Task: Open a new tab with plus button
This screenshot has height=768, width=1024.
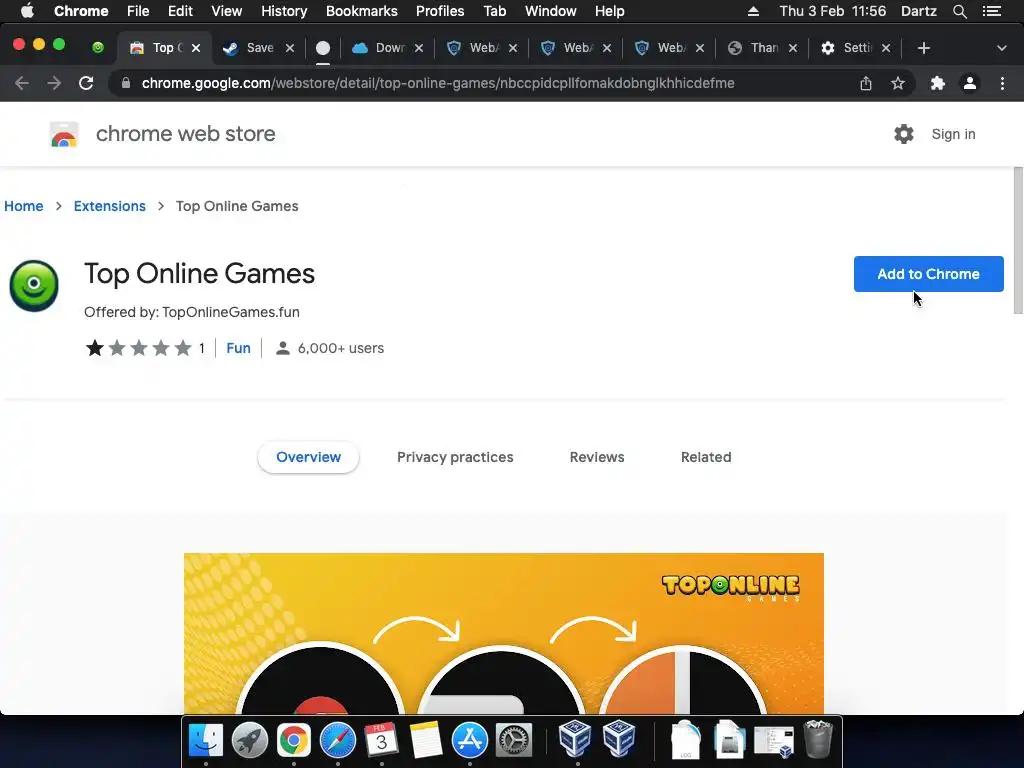Action: pyautogui.click(x=923, y=48)
